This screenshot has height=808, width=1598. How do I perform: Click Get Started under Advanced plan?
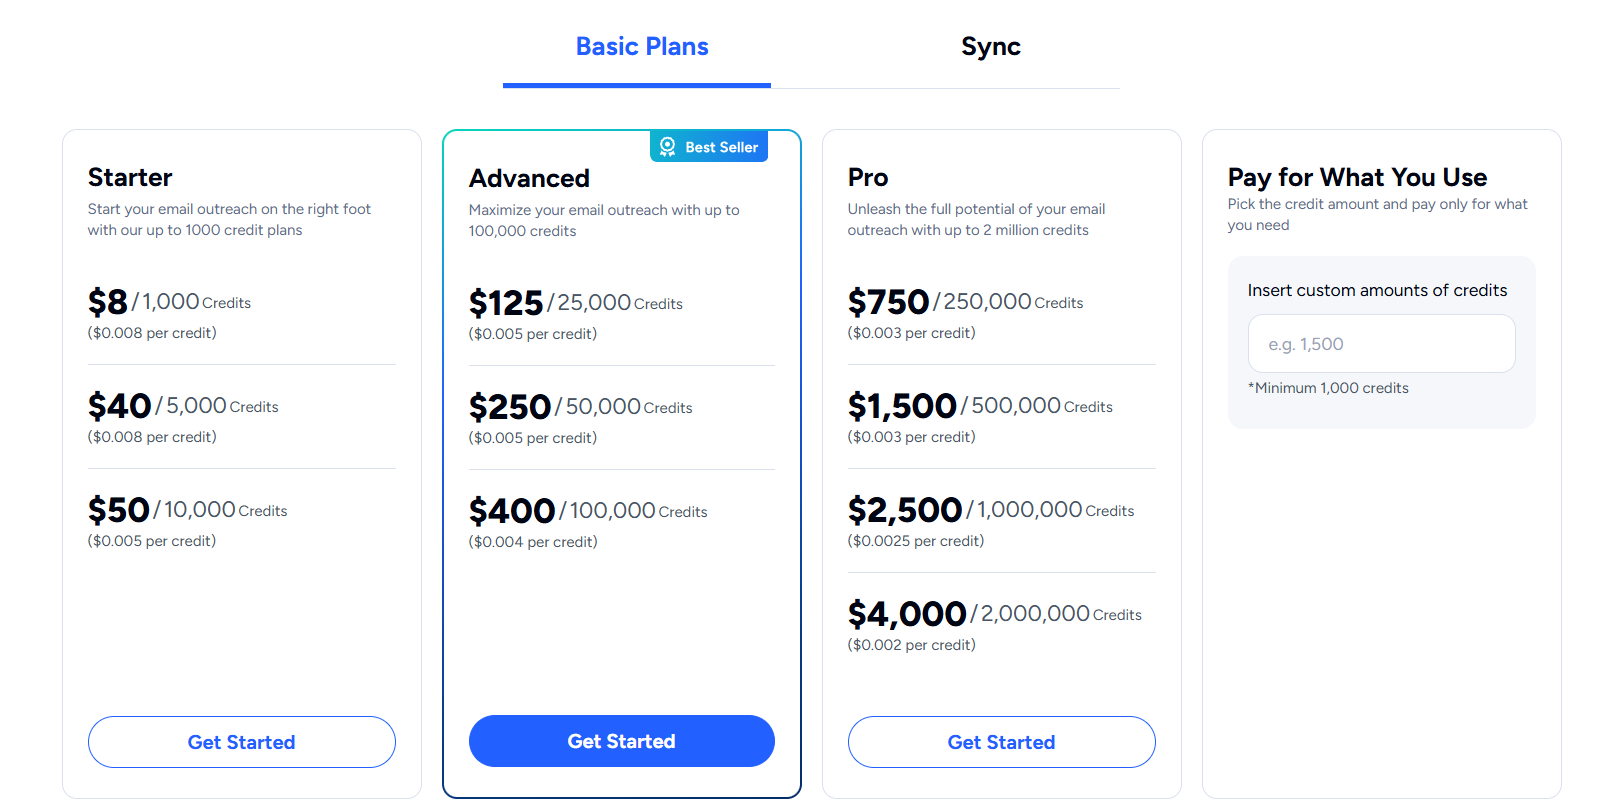621,741
